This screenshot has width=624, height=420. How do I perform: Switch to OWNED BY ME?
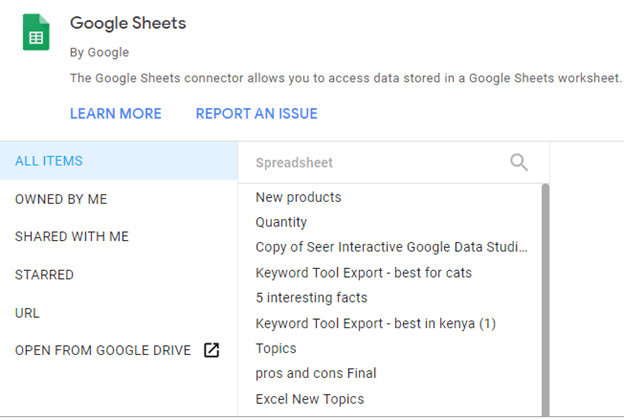tap(61, 199)
